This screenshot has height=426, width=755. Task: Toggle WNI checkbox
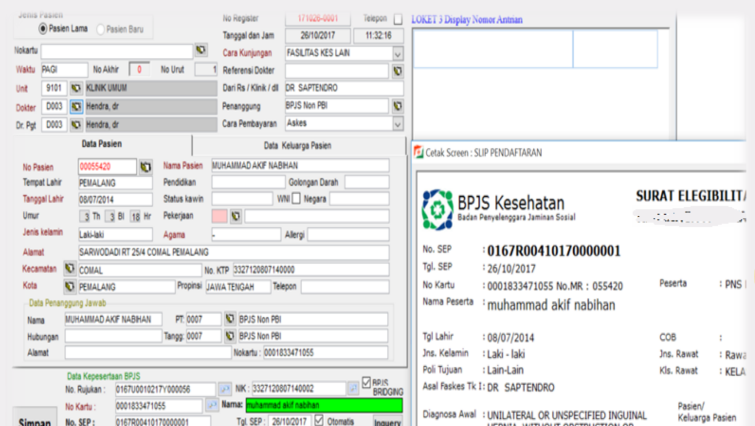point(296,198)
